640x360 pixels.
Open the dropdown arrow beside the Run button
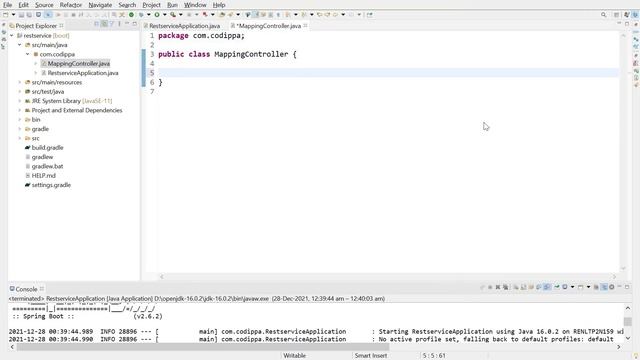(164, 15)
